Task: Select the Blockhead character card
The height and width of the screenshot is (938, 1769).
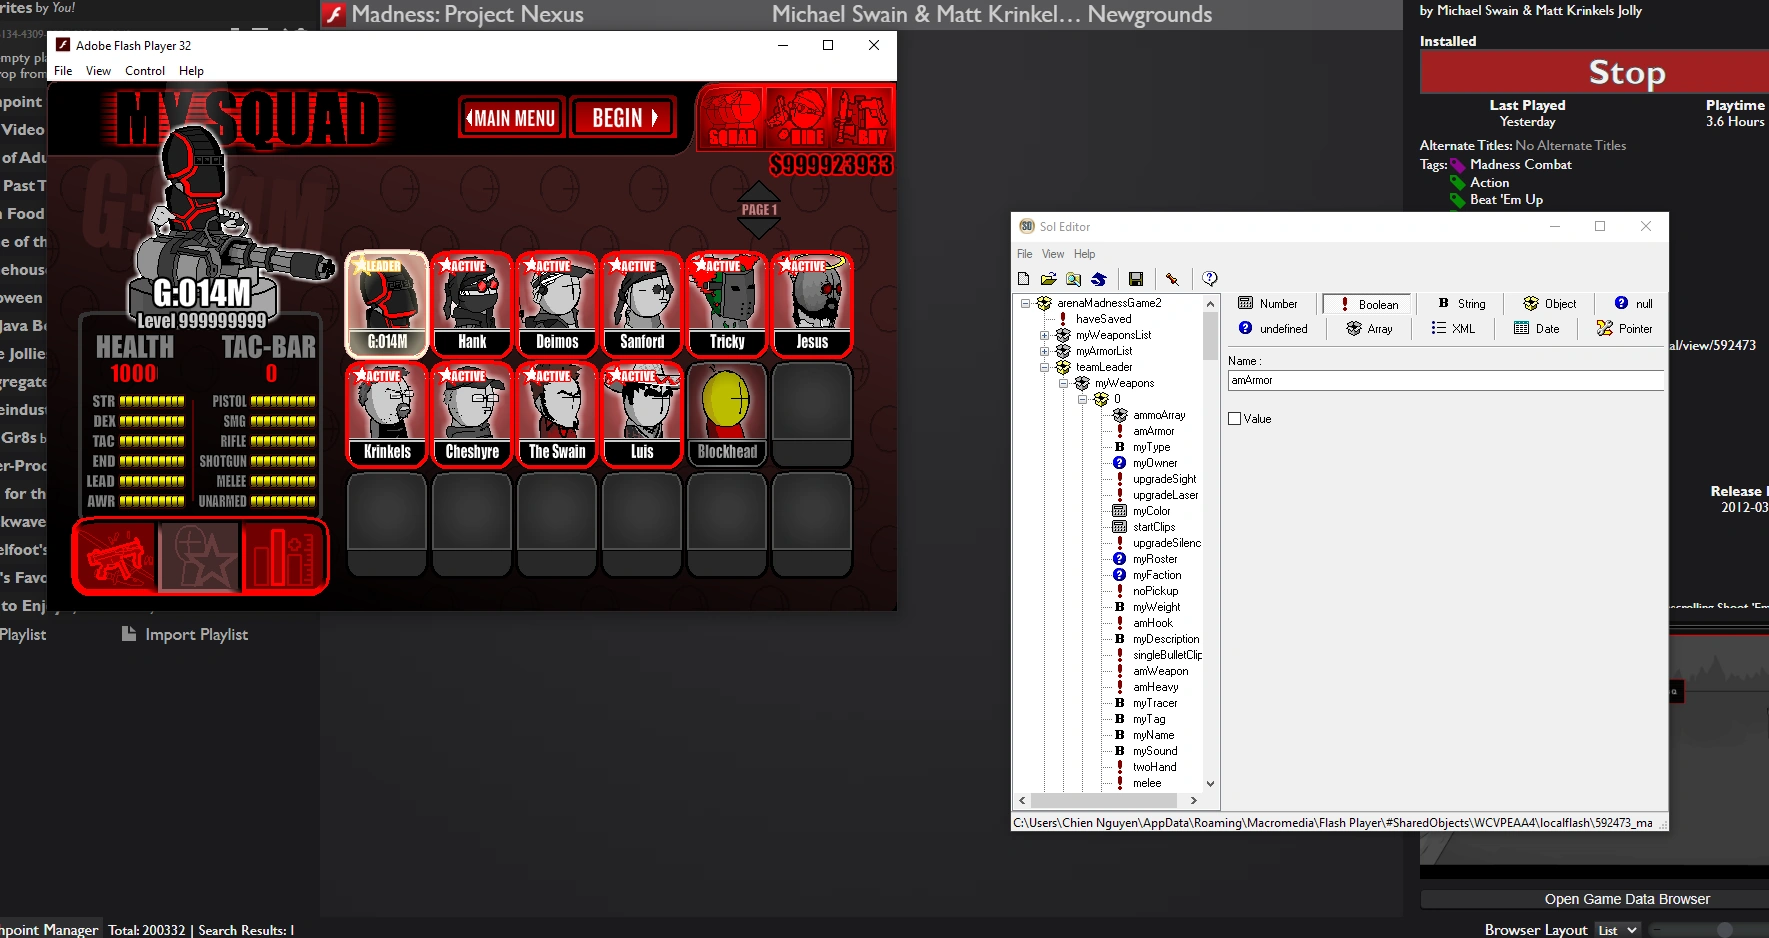Action: 727,414
